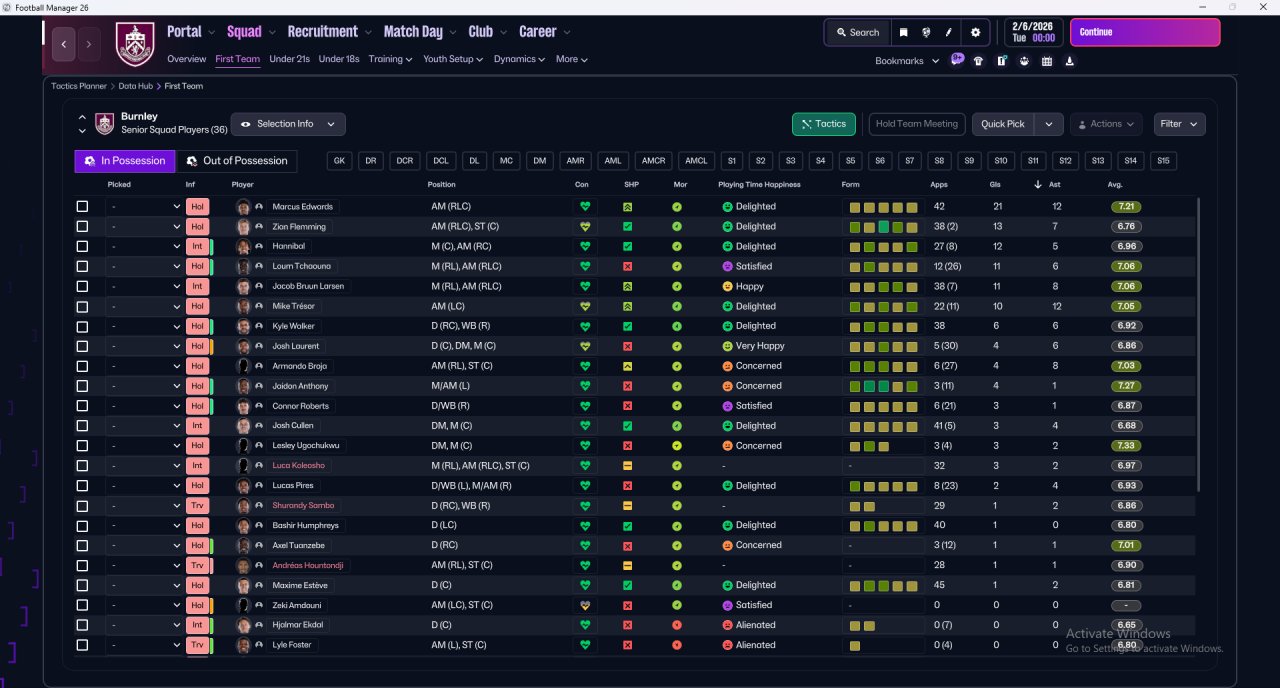Click the download tray shortcut icon
The height and width of the screenshot is (688, 1280).
(1070, 61)
